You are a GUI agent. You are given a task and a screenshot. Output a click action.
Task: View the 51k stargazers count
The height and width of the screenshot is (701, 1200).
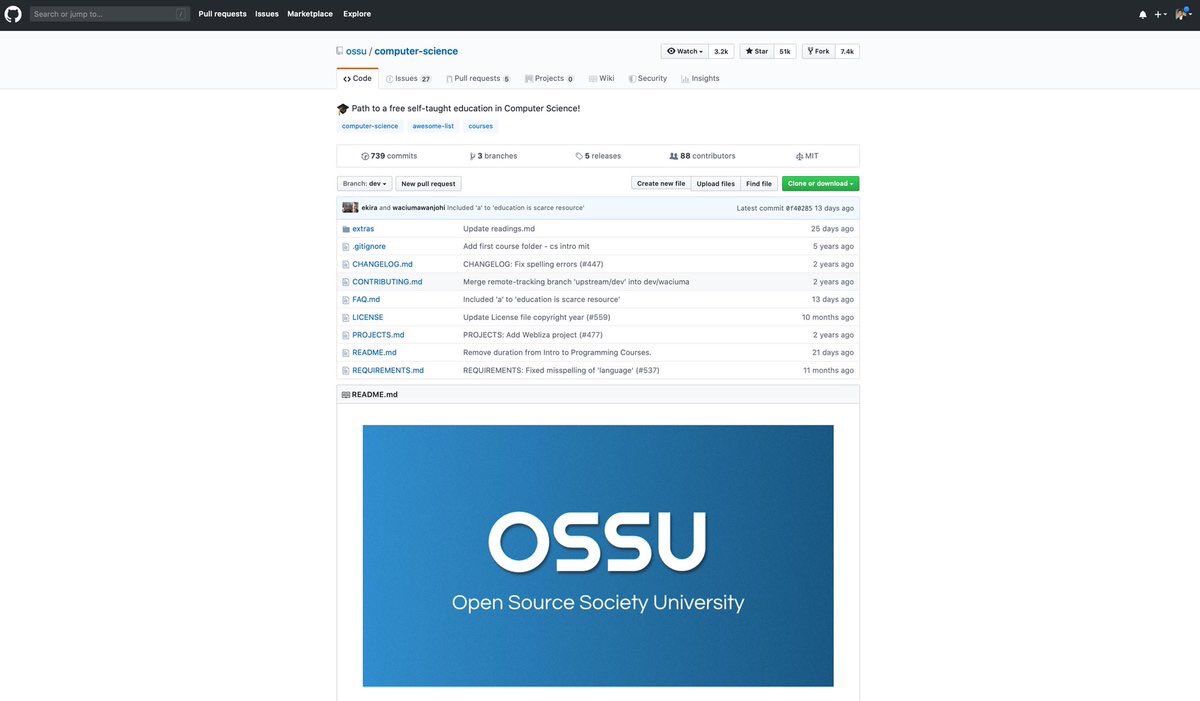[785, 51]
